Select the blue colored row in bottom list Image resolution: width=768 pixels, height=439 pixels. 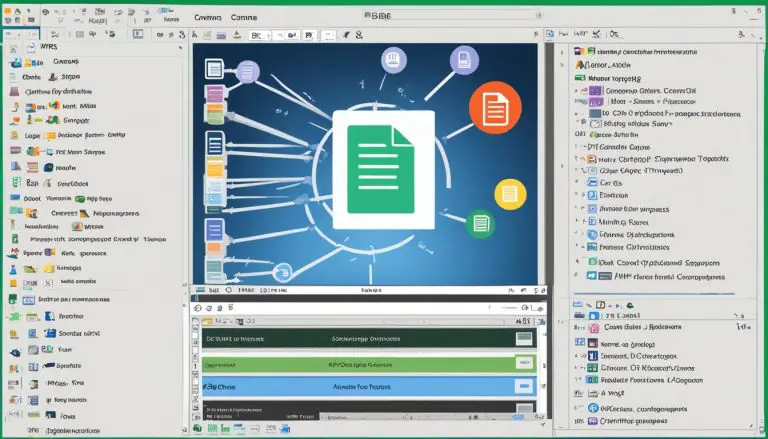pos(360,386)
